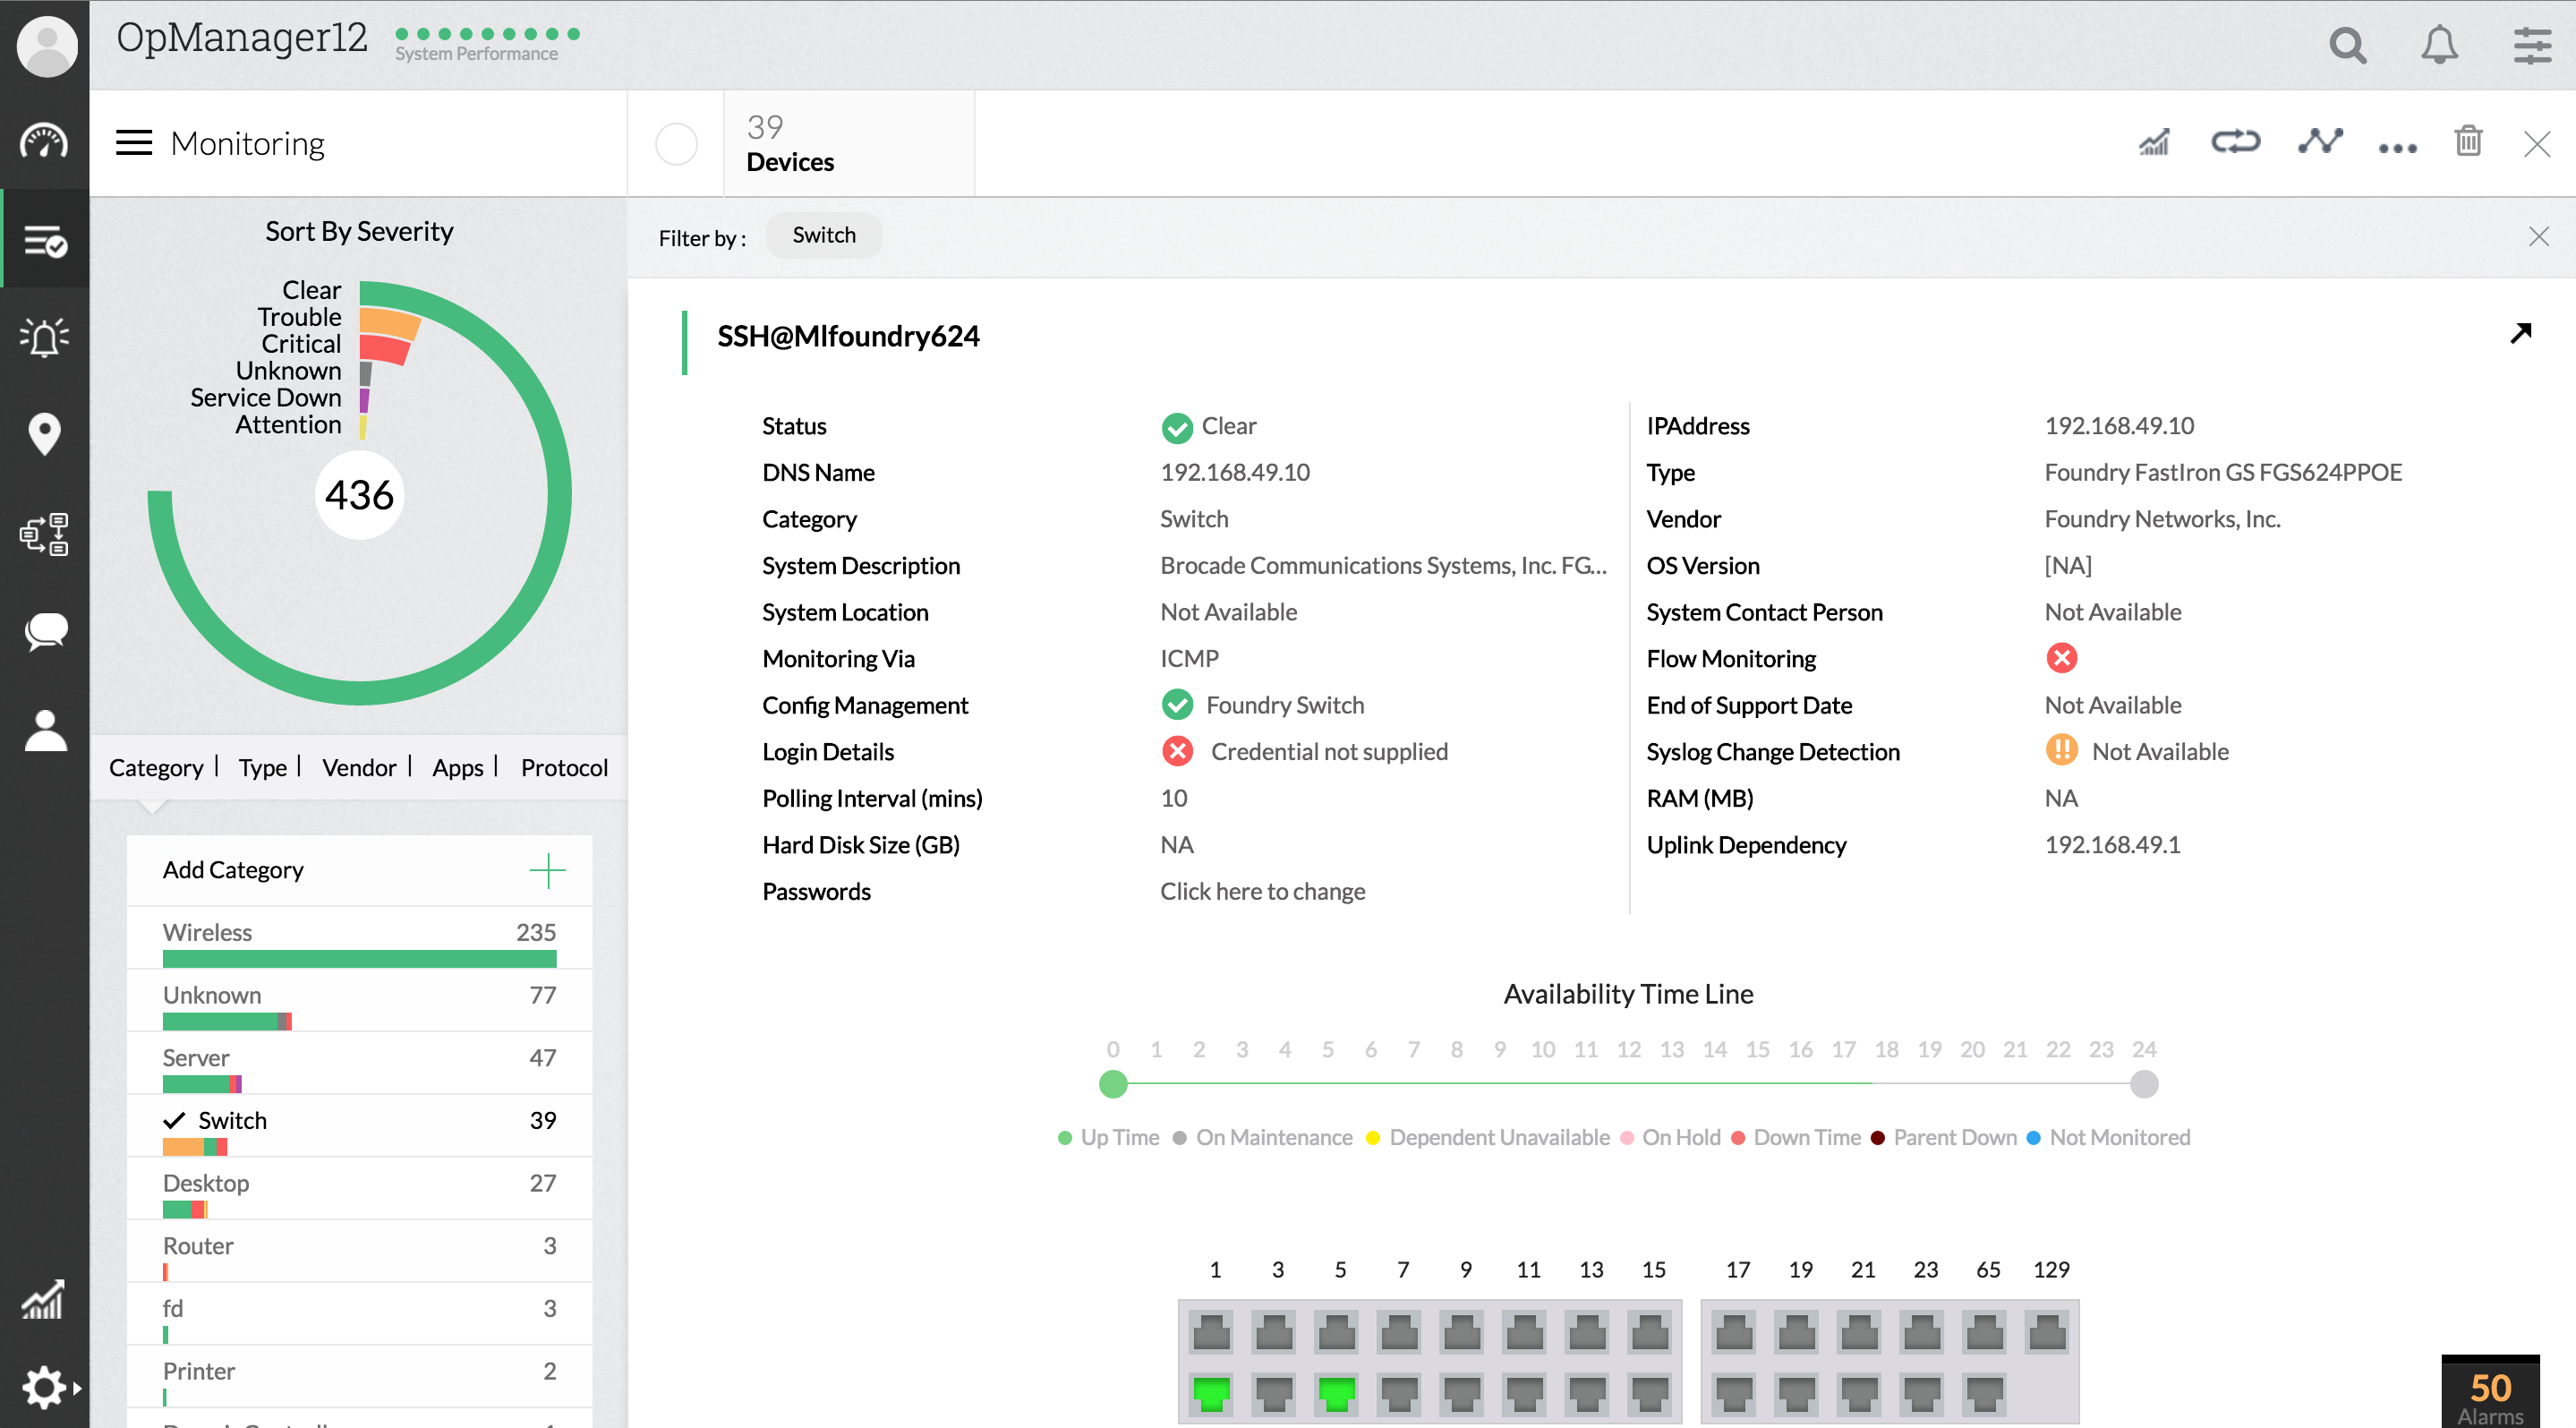Click the green port 2 interface

click(x=1211, y=1391)
